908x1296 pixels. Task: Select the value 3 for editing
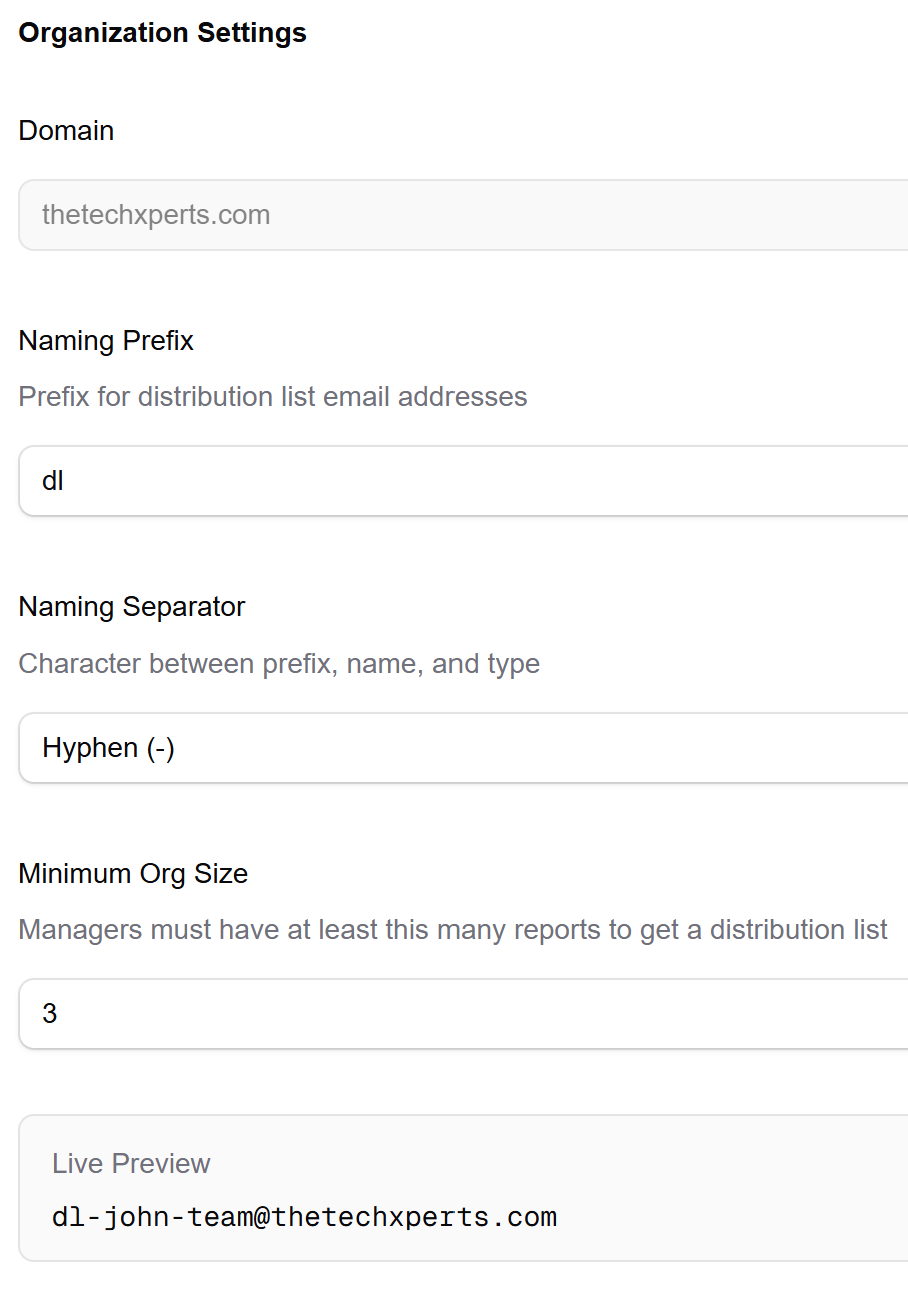tap(51, 1013)
